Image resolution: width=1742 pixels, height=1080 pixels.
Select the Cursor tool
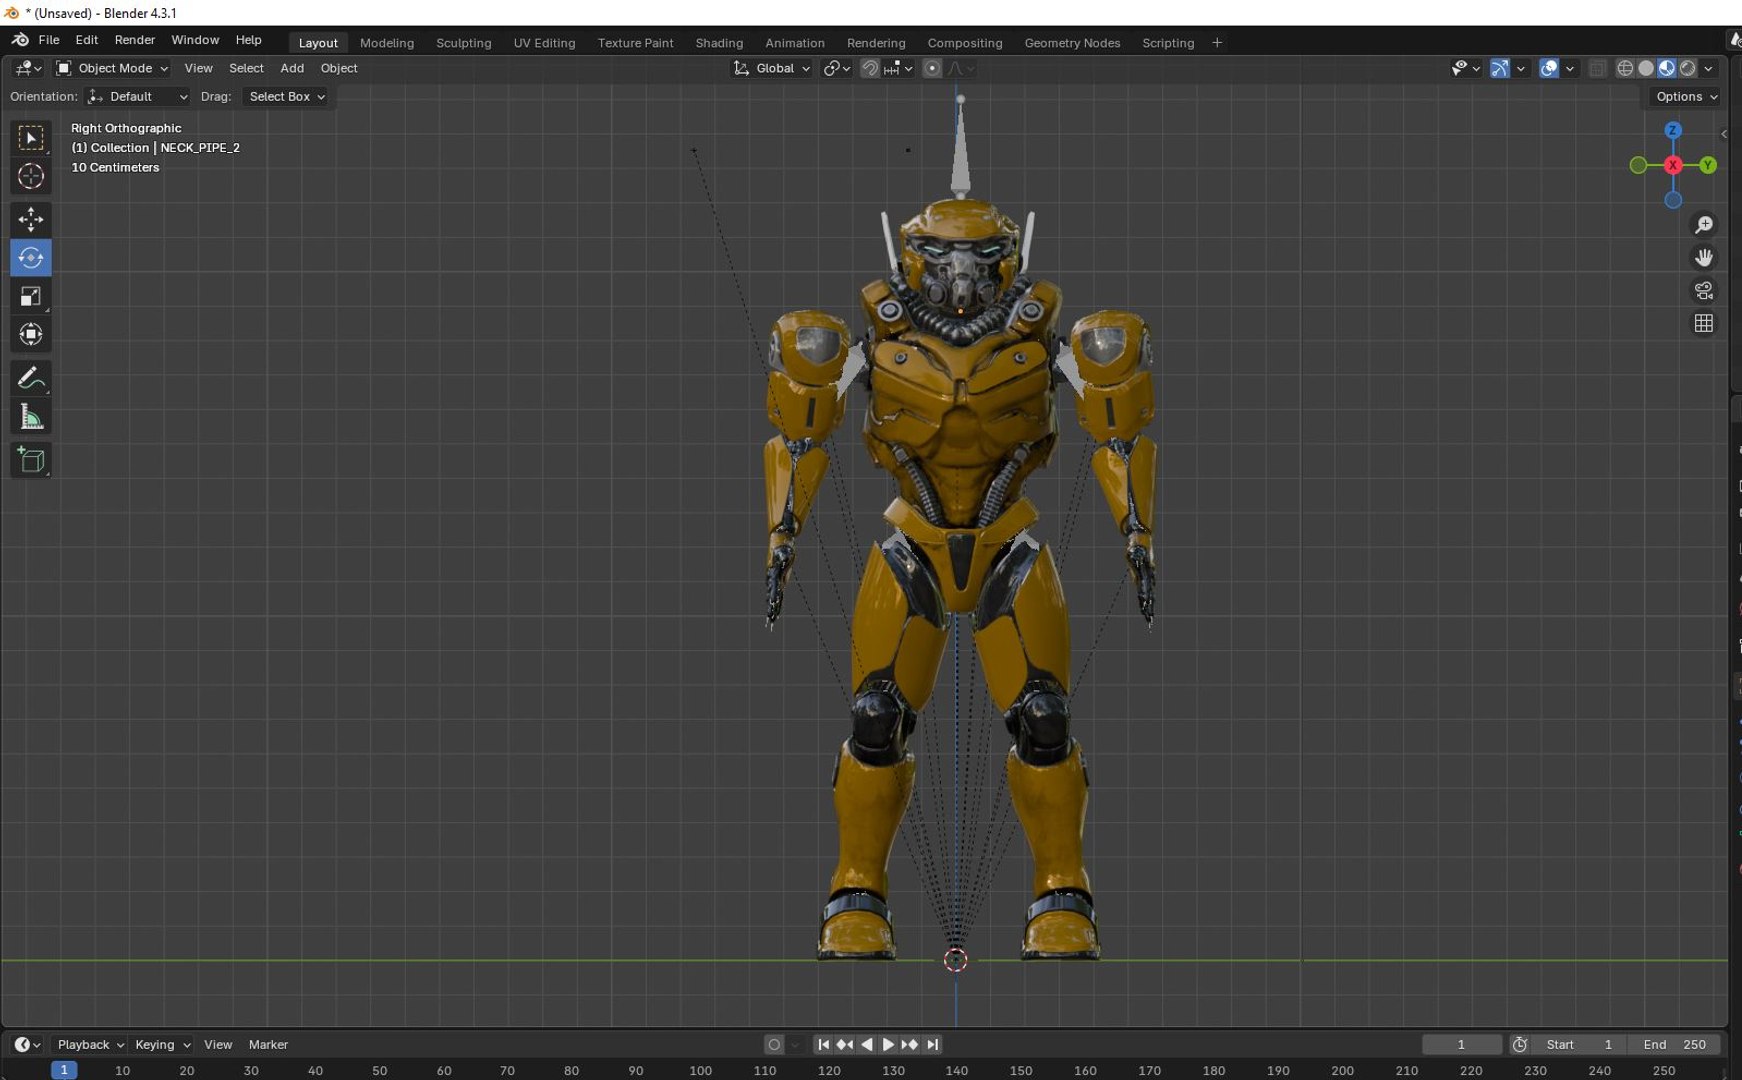[x=31, y=177]
